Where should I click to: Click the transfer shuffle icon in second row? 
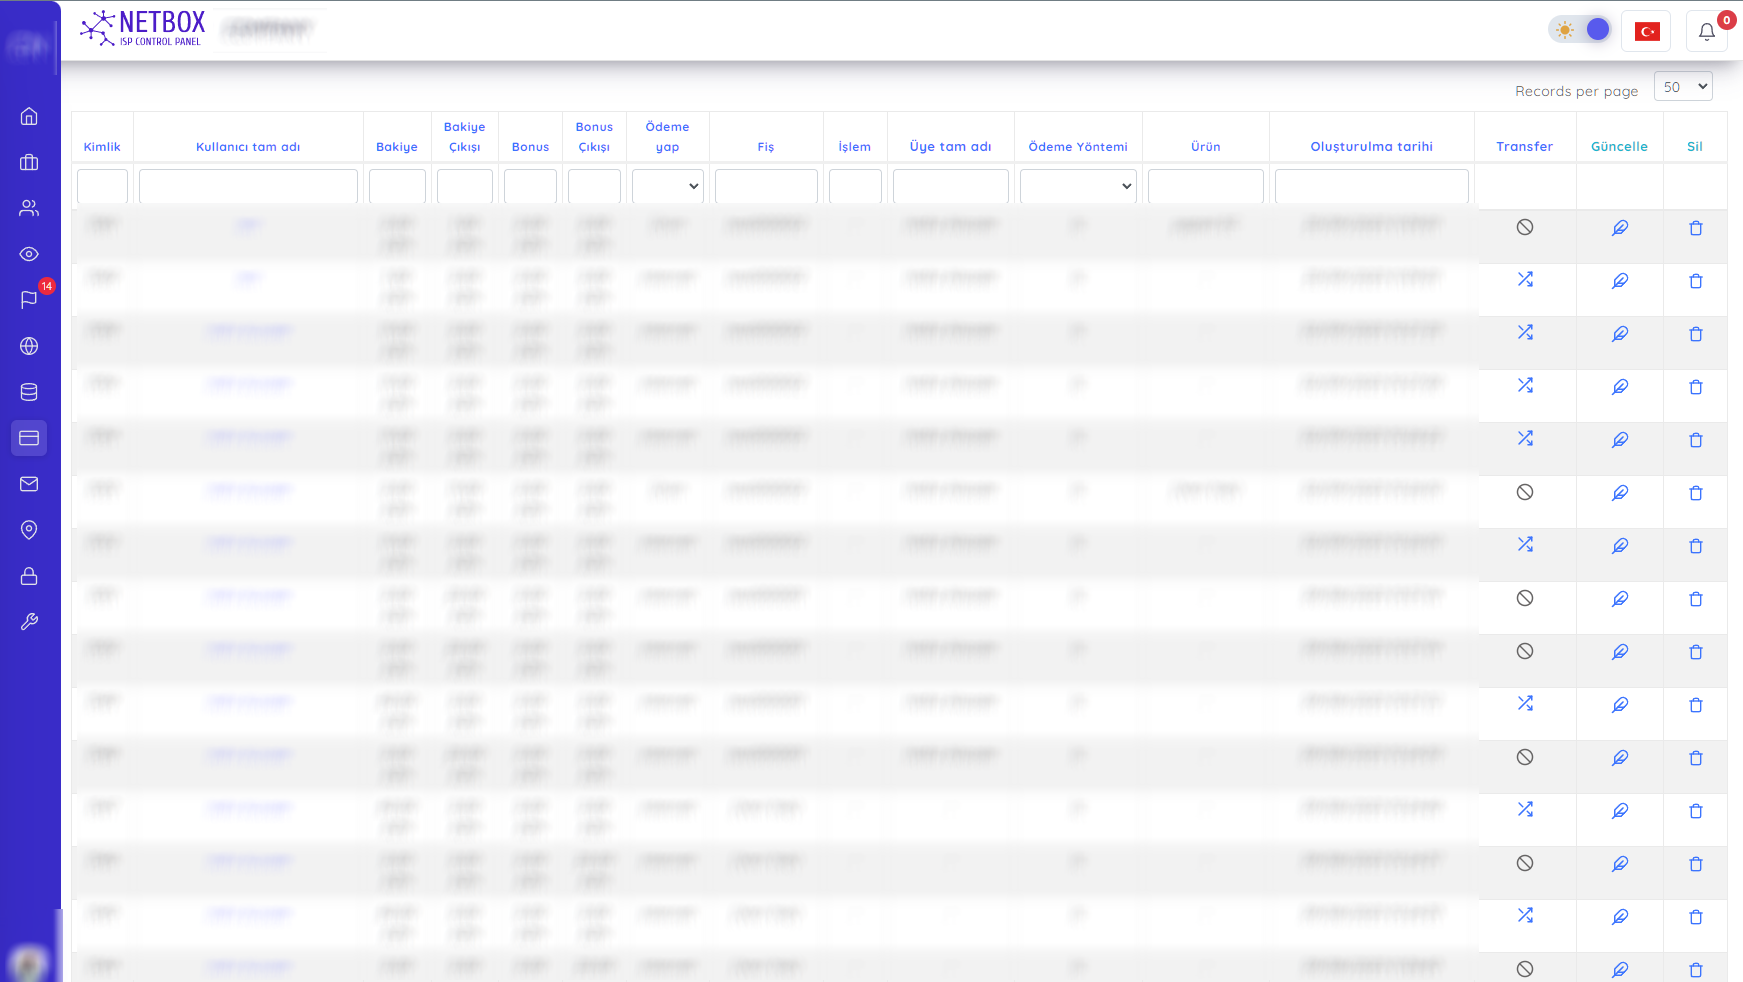(x=1524, y=280)
